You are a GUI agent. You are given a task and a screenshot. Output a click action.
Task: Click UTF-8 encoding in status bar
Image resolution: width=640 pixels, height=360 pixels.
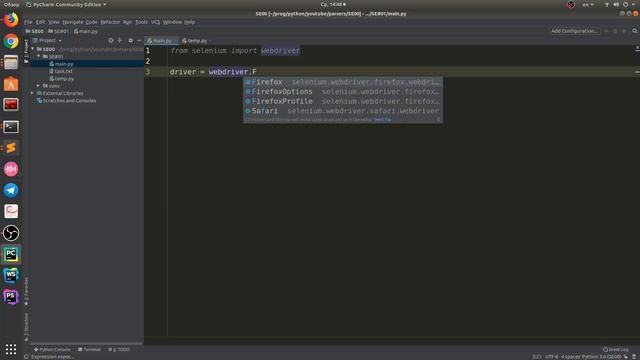551,357
